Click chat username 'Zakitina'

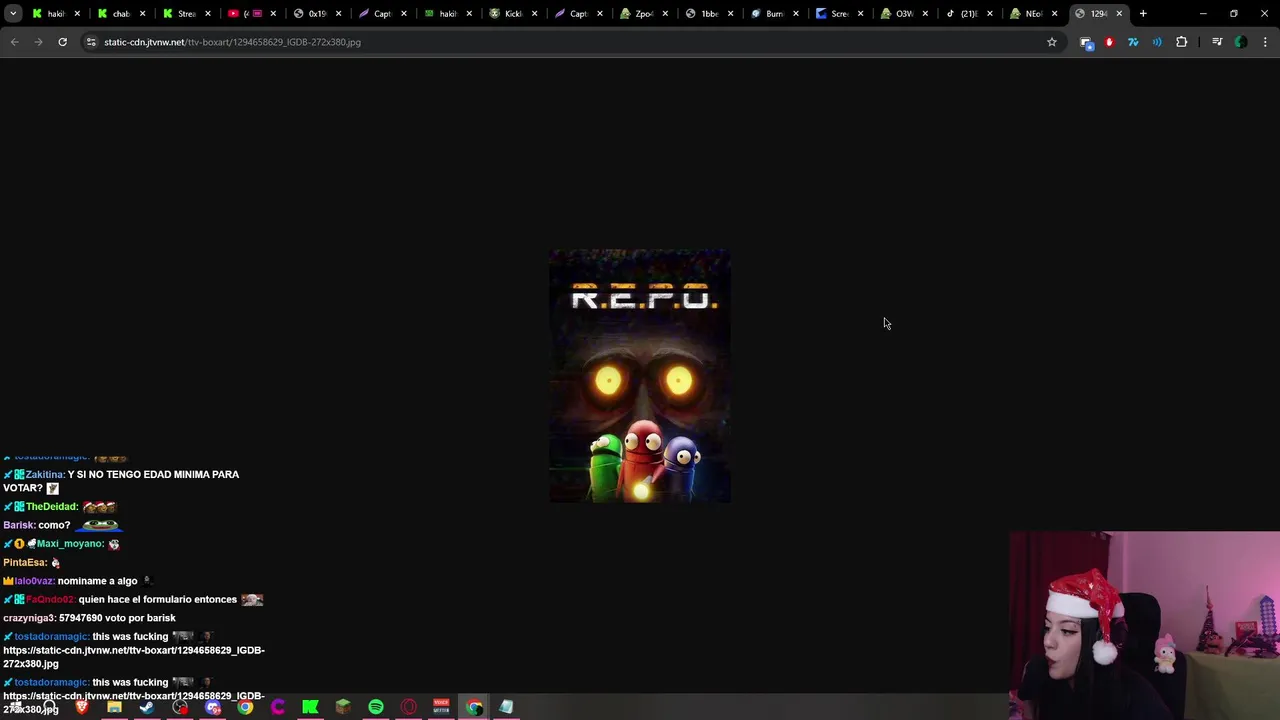pyautogui.click(x=45, y=474)
